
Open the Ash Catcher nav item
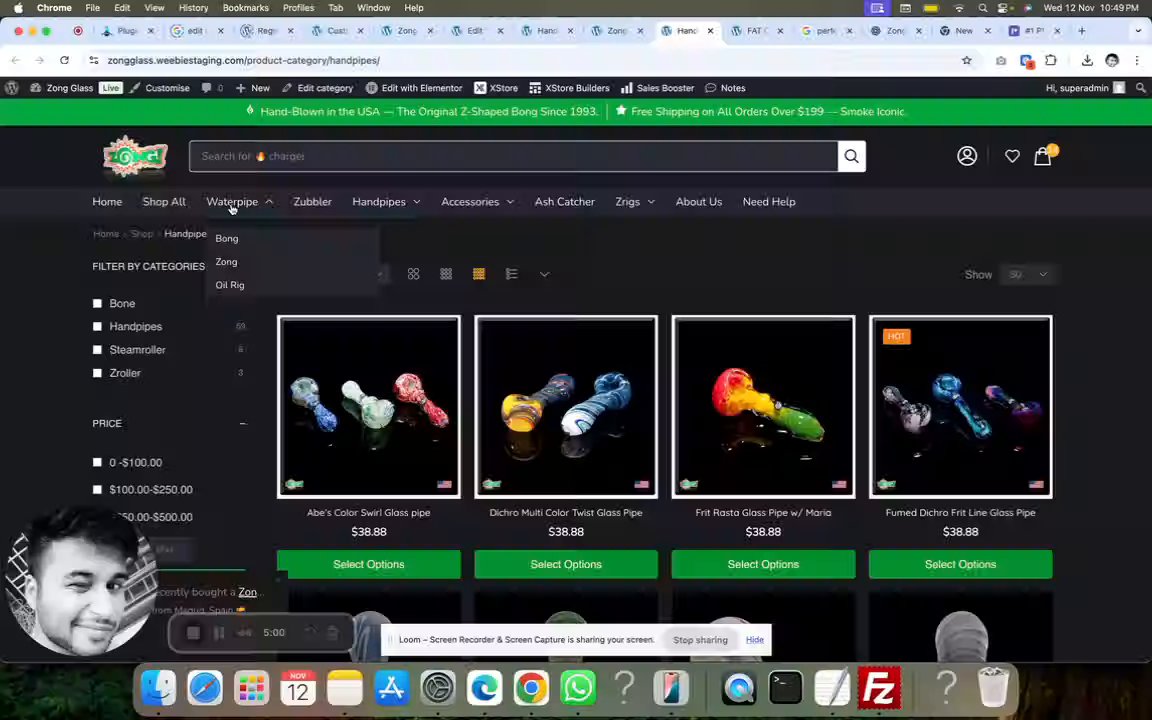point(565,202)
